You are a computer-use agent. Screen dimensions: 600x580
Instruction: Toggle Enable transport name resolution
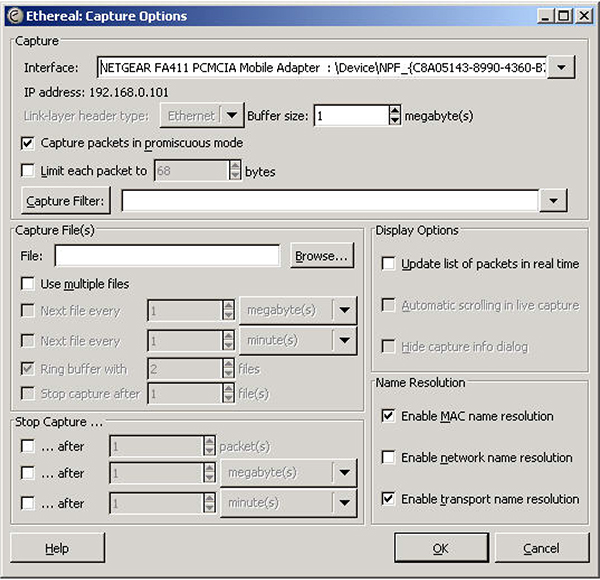(x=388, y=499)
